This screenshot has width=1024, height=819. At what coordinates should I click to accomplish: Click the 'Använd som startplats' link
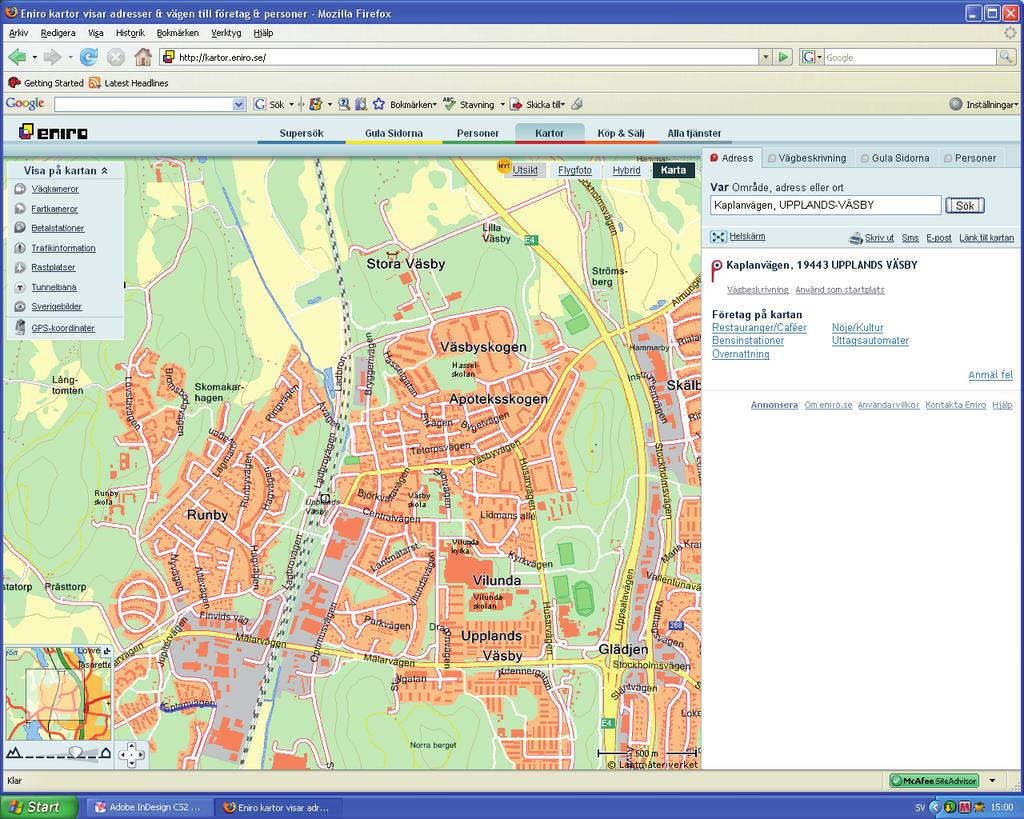[840, 289]
